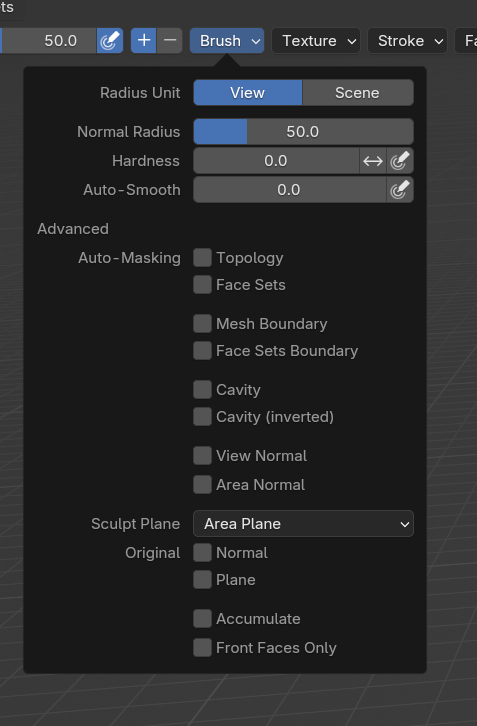Image resolution: width=477 pixels, height=726 pixels.
Task: Enable Face Sets auto-masking checkbox
Action: click(202, 285)
